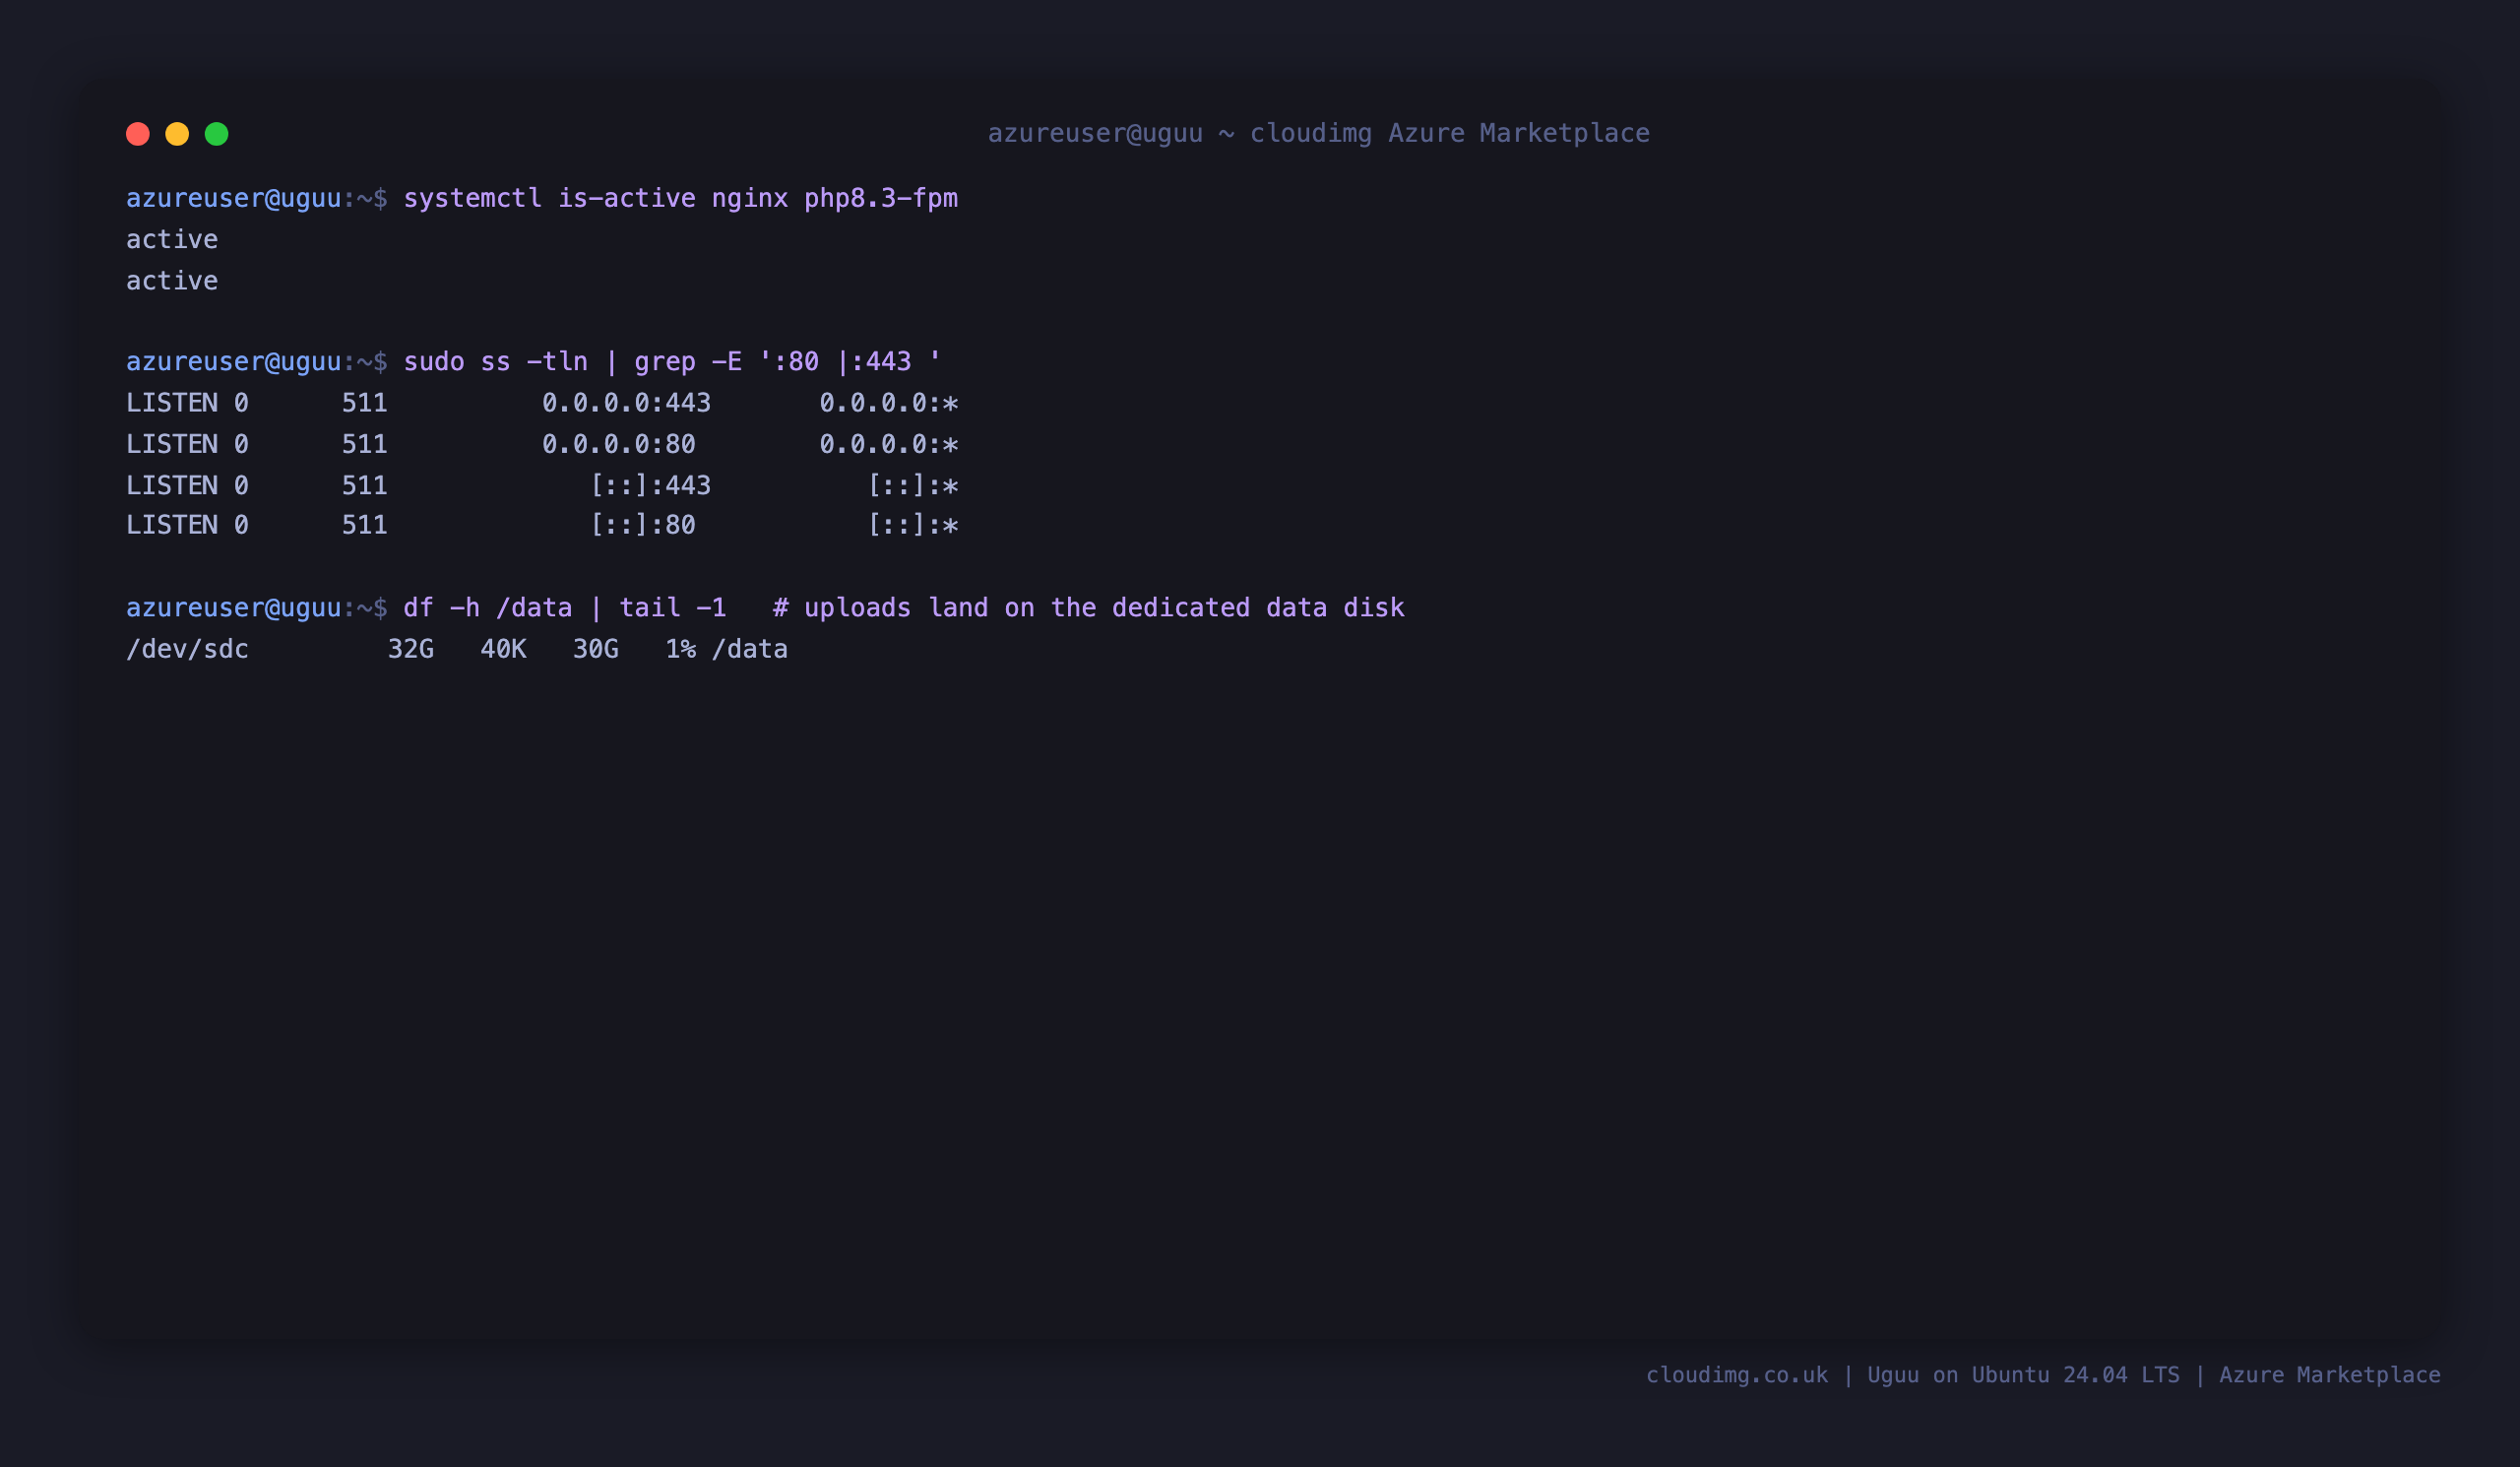2520x1467 pixels.
Task: Click the disk size value '32G'
Action: (411, 650)
